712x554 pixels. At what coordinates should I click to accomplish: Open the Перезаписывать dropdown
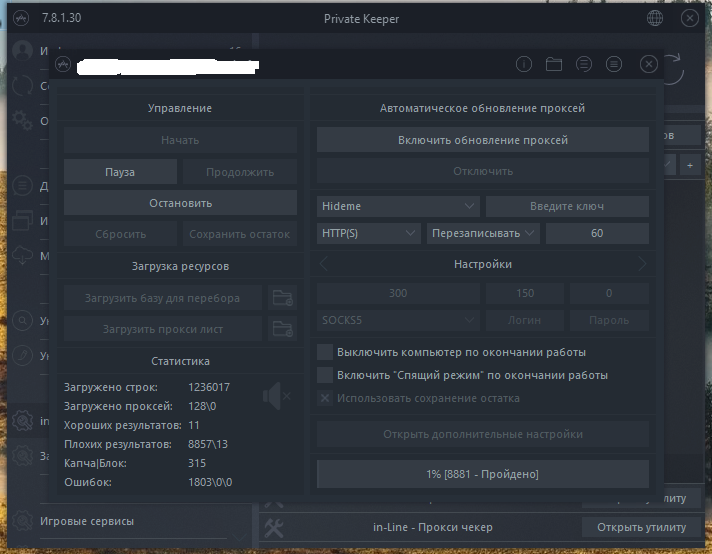[x=484, y=233]
